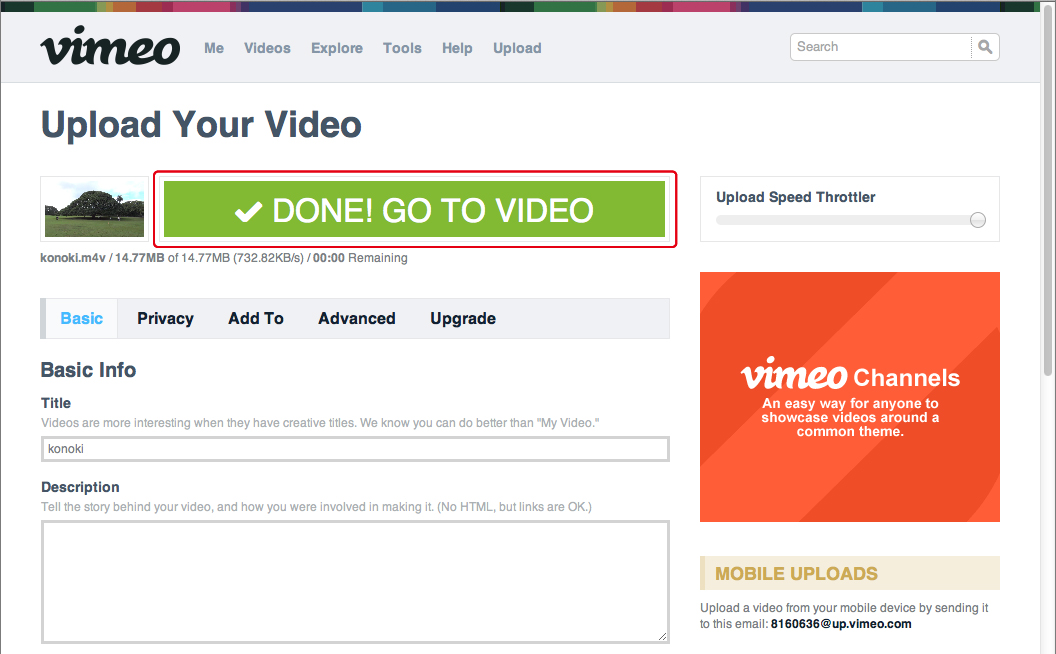
Task: Open the Help menu
Action: 457,48
